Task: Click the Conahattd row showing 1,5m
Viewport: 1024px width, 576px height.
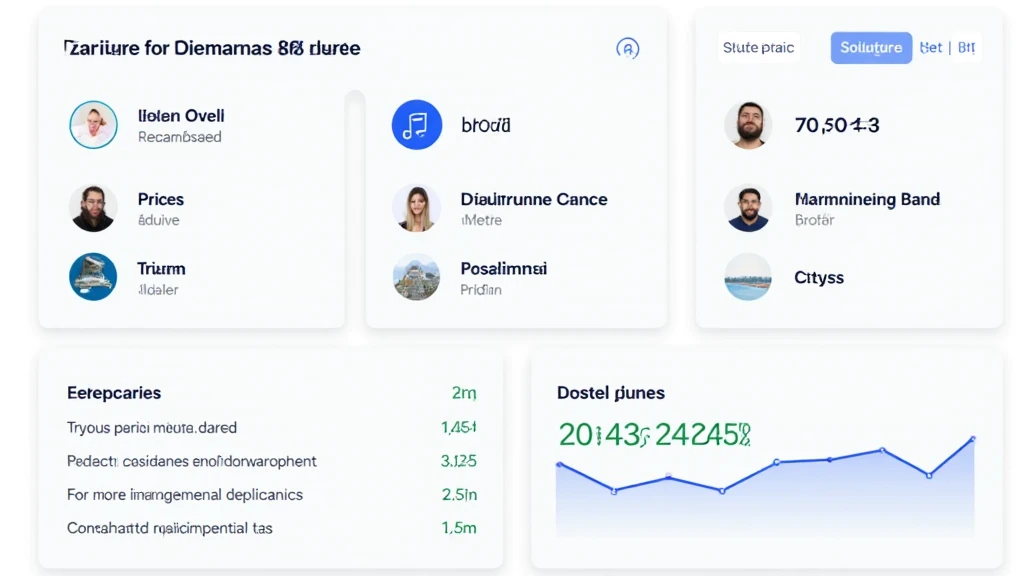Action: pos(170,528)
